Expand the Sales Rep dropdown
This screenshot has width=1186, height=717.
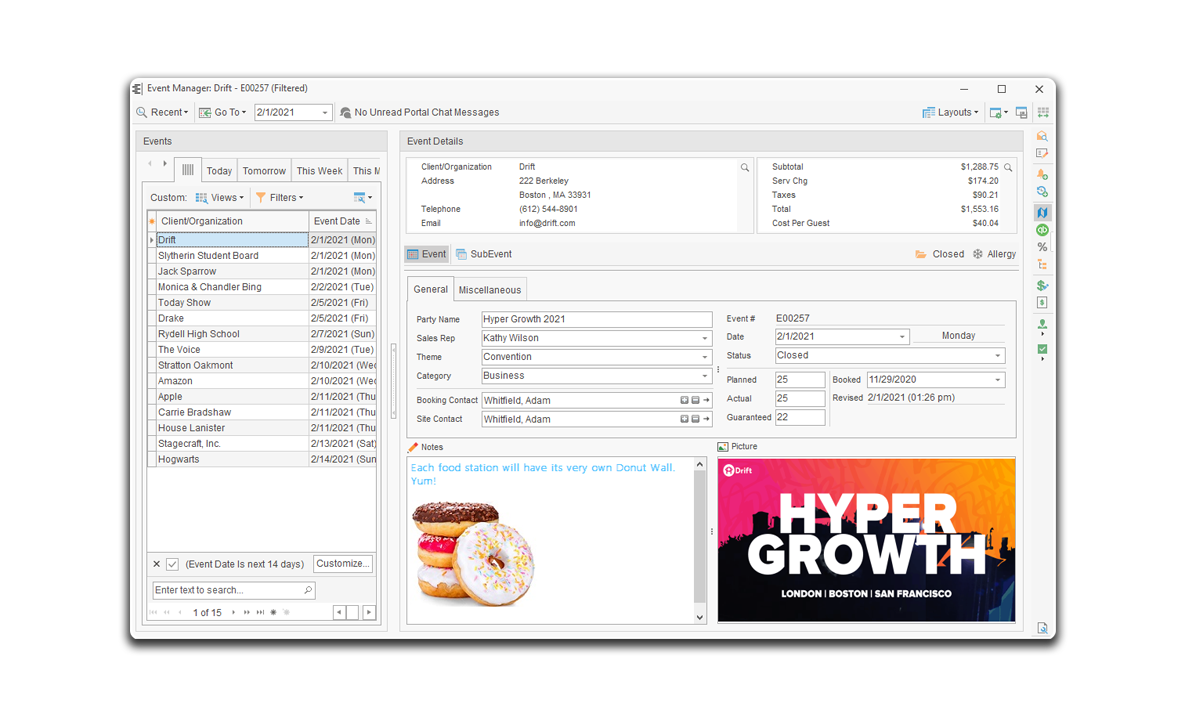[x=704, y=338]
